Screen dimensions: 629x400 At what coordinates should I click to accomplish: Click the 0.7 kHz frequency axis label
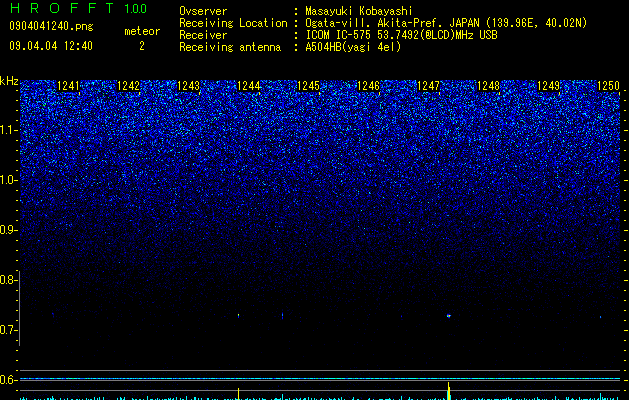[9, 330]
